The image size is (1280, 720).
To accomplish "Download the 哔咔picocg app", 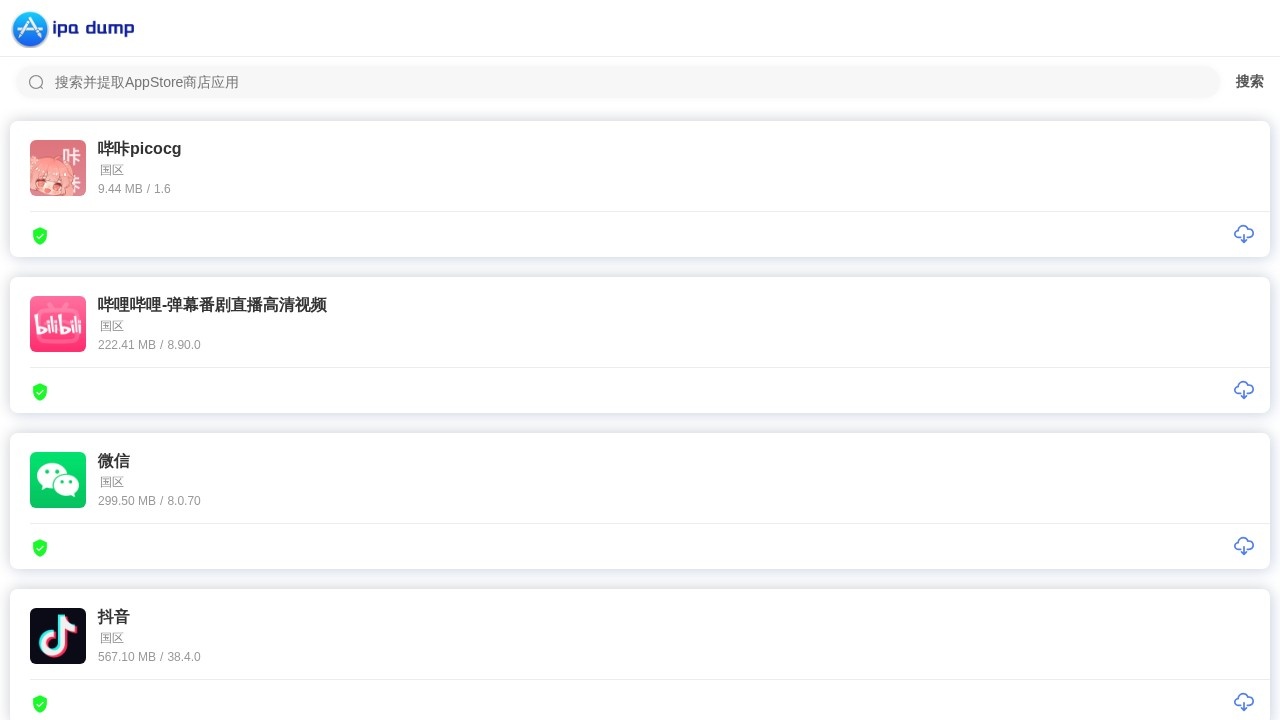I will (x=1243, y=234).
